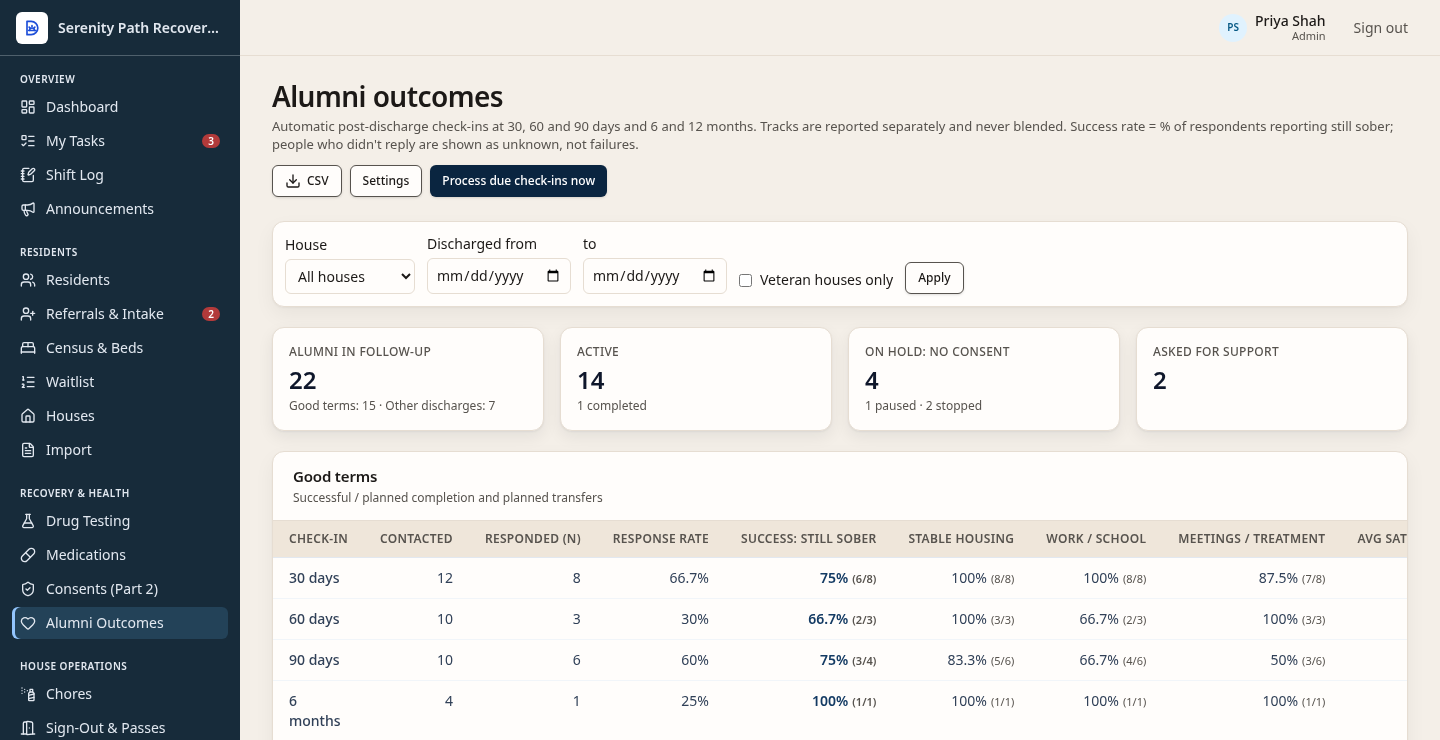Click the Drug Testing flask icon
The width and height of the screenshot is (1440, 740).
point(28,521)
